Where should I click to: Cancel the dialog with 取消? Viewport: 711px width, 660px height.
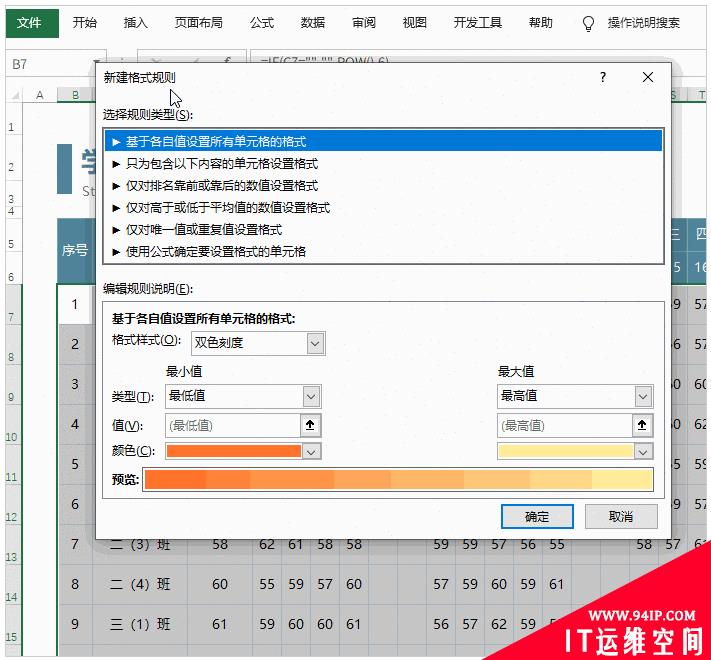(621, 516)
